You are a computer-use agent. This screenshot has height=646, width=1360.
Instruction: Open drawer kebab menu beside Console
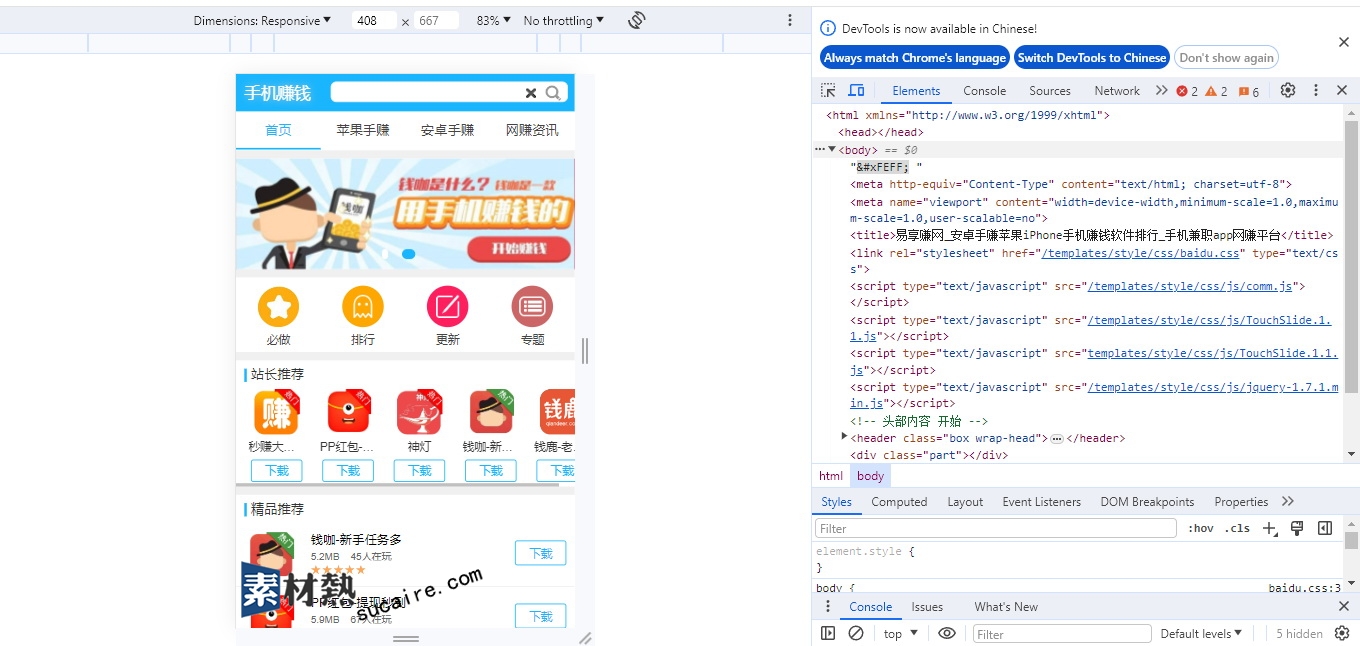(x=827, y=607)
